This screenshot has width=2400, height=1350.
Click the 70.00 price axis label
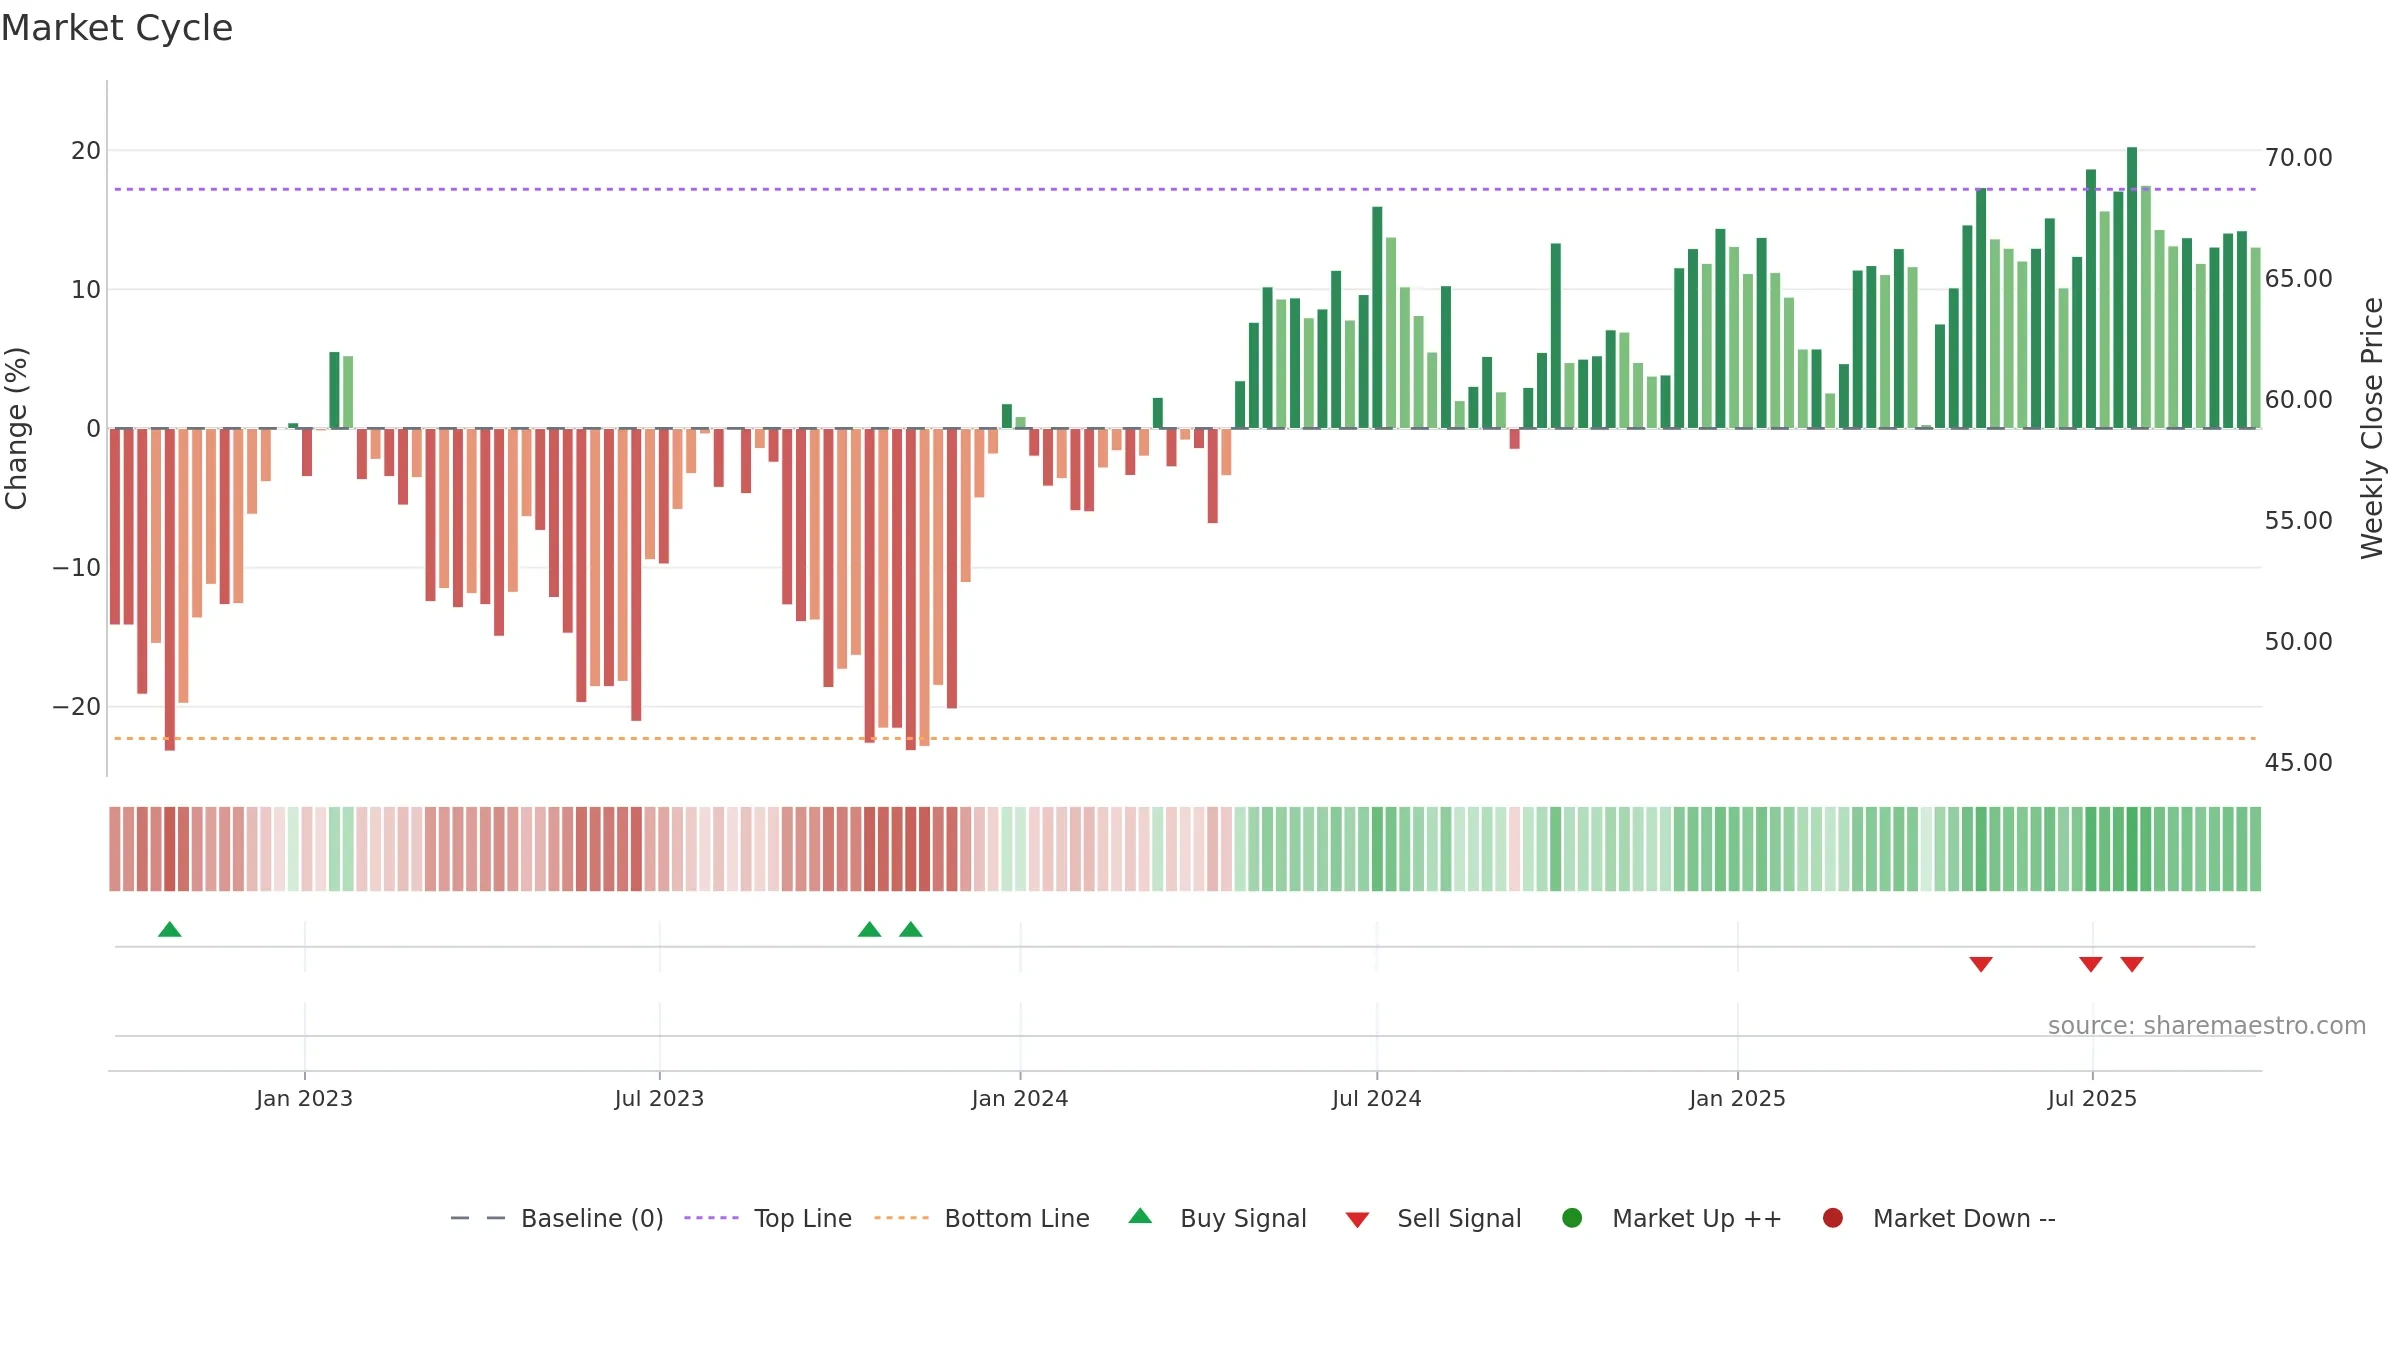point(2298,157)
